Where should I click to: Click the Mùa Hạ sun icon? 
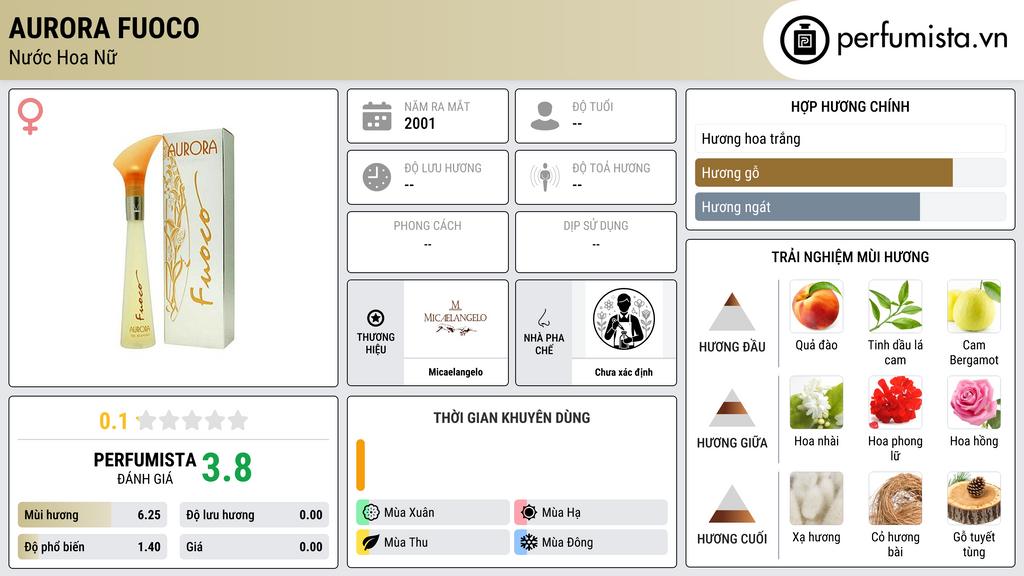[x=529, y=513]
